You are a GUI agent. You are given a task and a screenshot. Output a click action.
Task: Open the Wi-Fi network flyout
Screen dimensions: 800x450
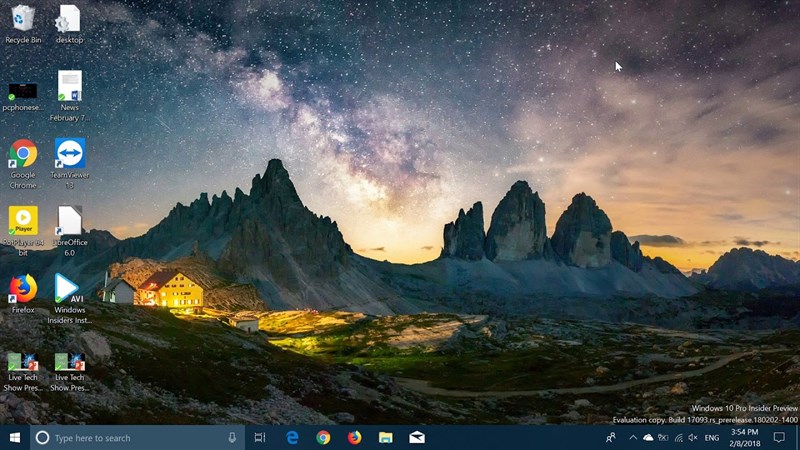(x=679, y=438)
